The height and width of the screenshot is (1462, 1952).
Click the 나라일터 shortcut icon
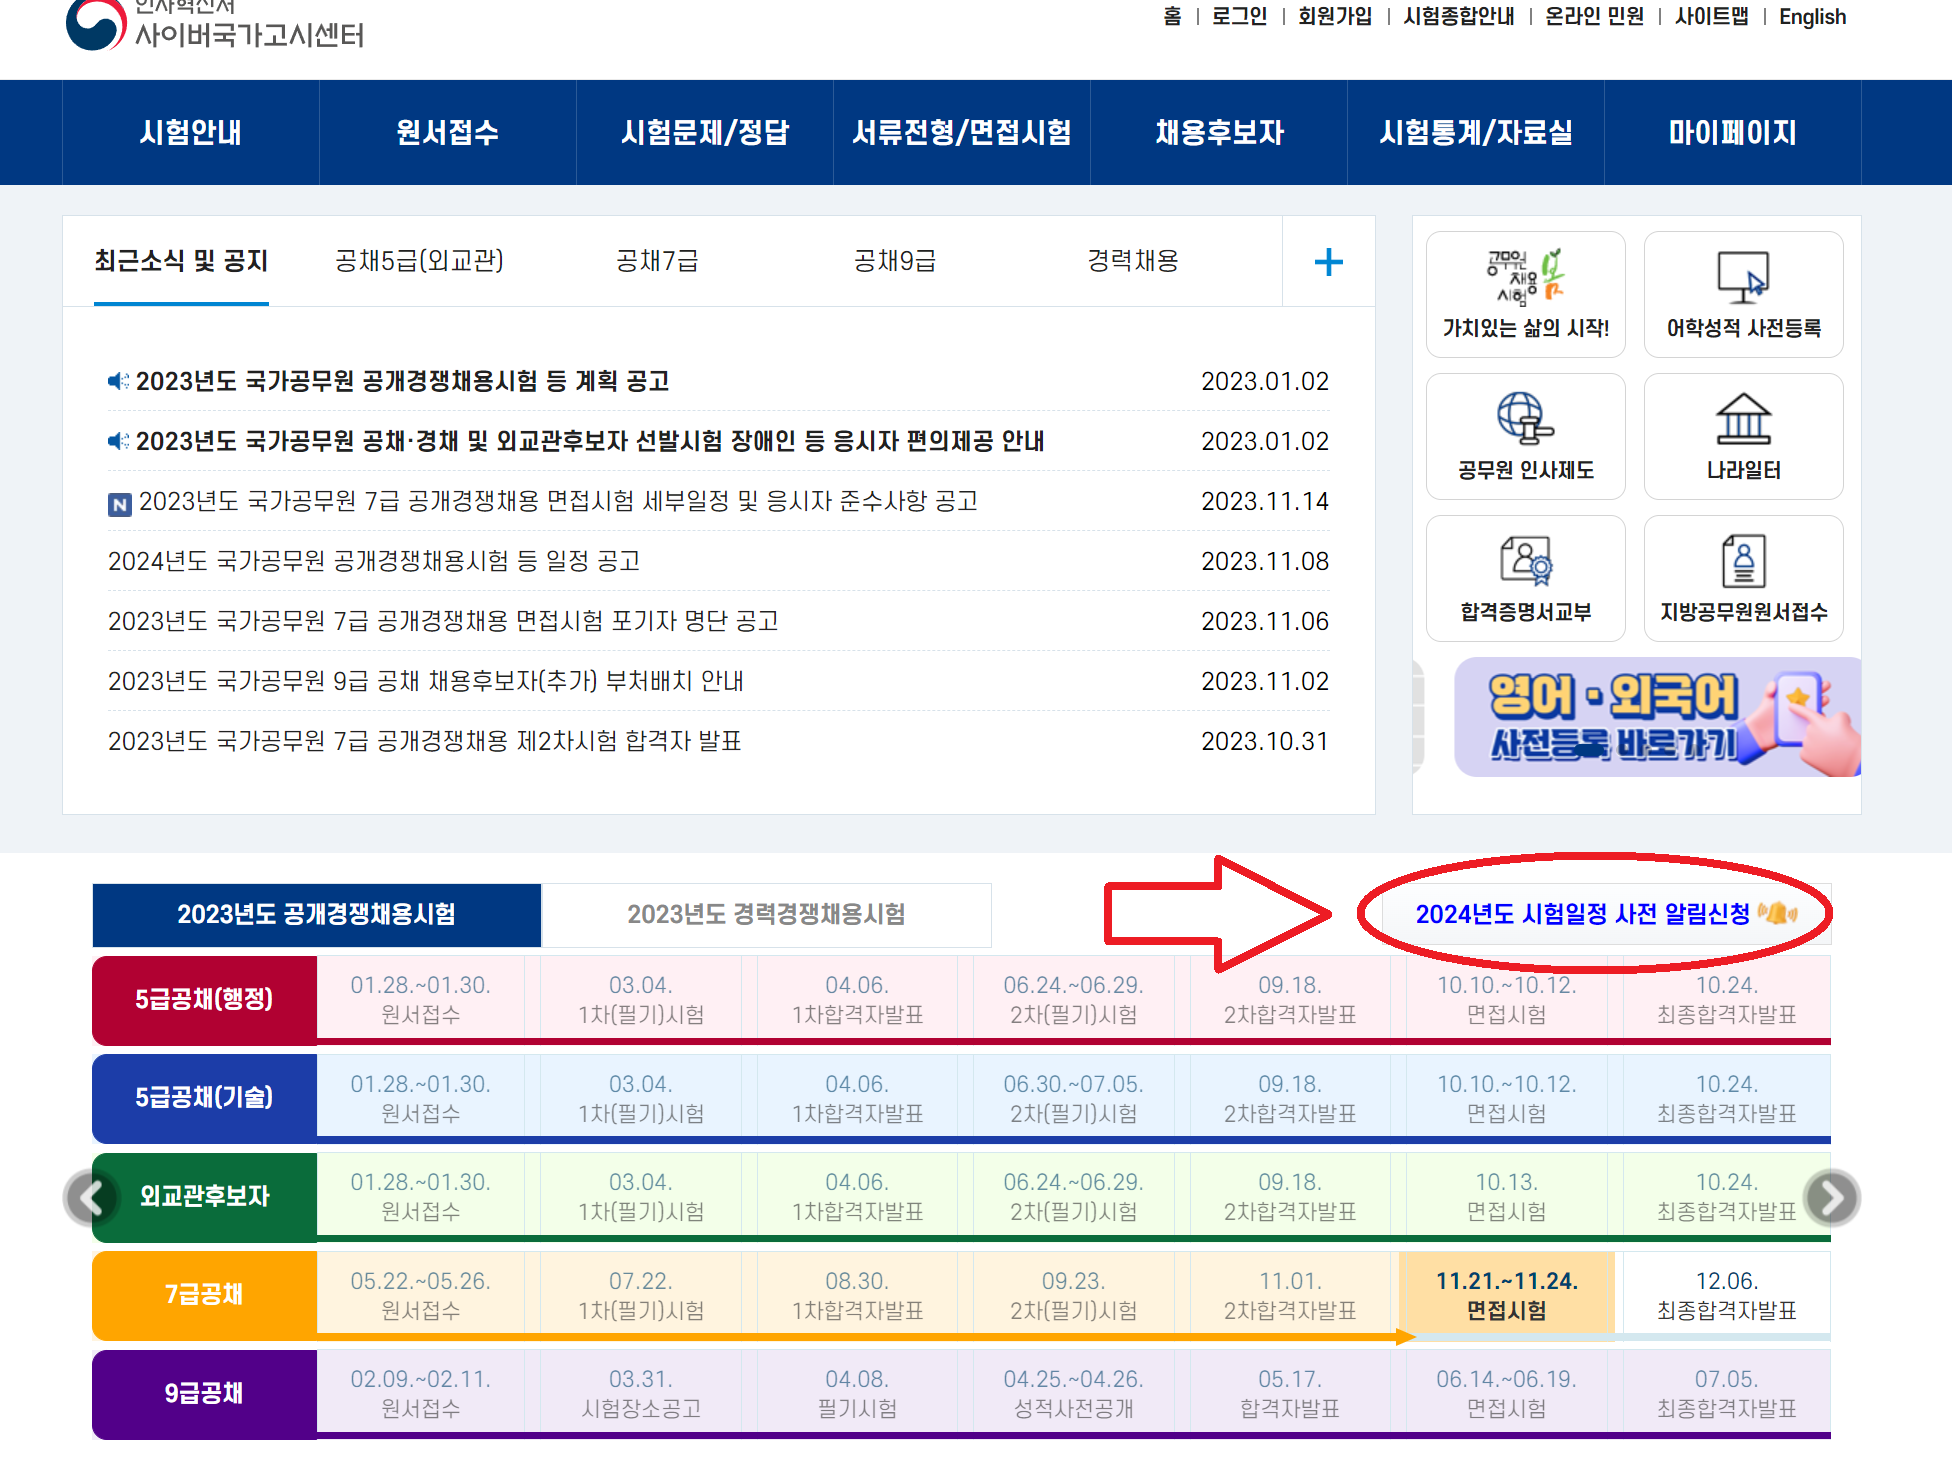tap(1742, 435)
